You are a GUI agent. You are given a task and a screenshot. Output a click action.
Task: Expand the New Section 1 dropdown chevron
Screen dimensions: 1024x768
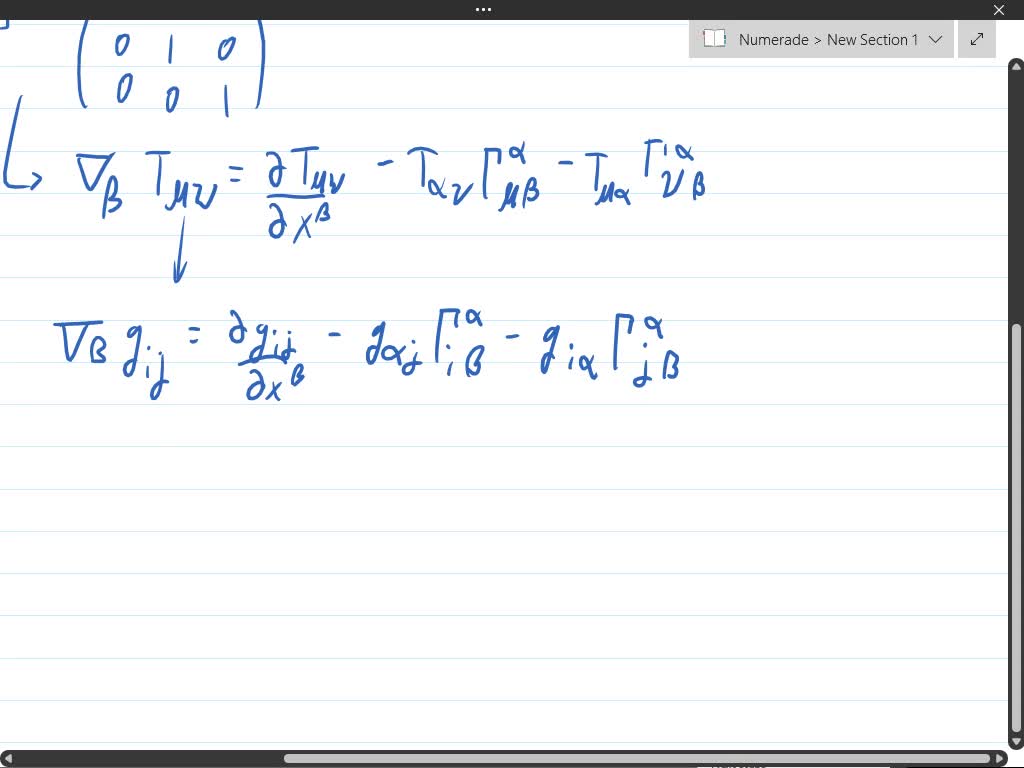pyautogui.click(x=936, y=39)
